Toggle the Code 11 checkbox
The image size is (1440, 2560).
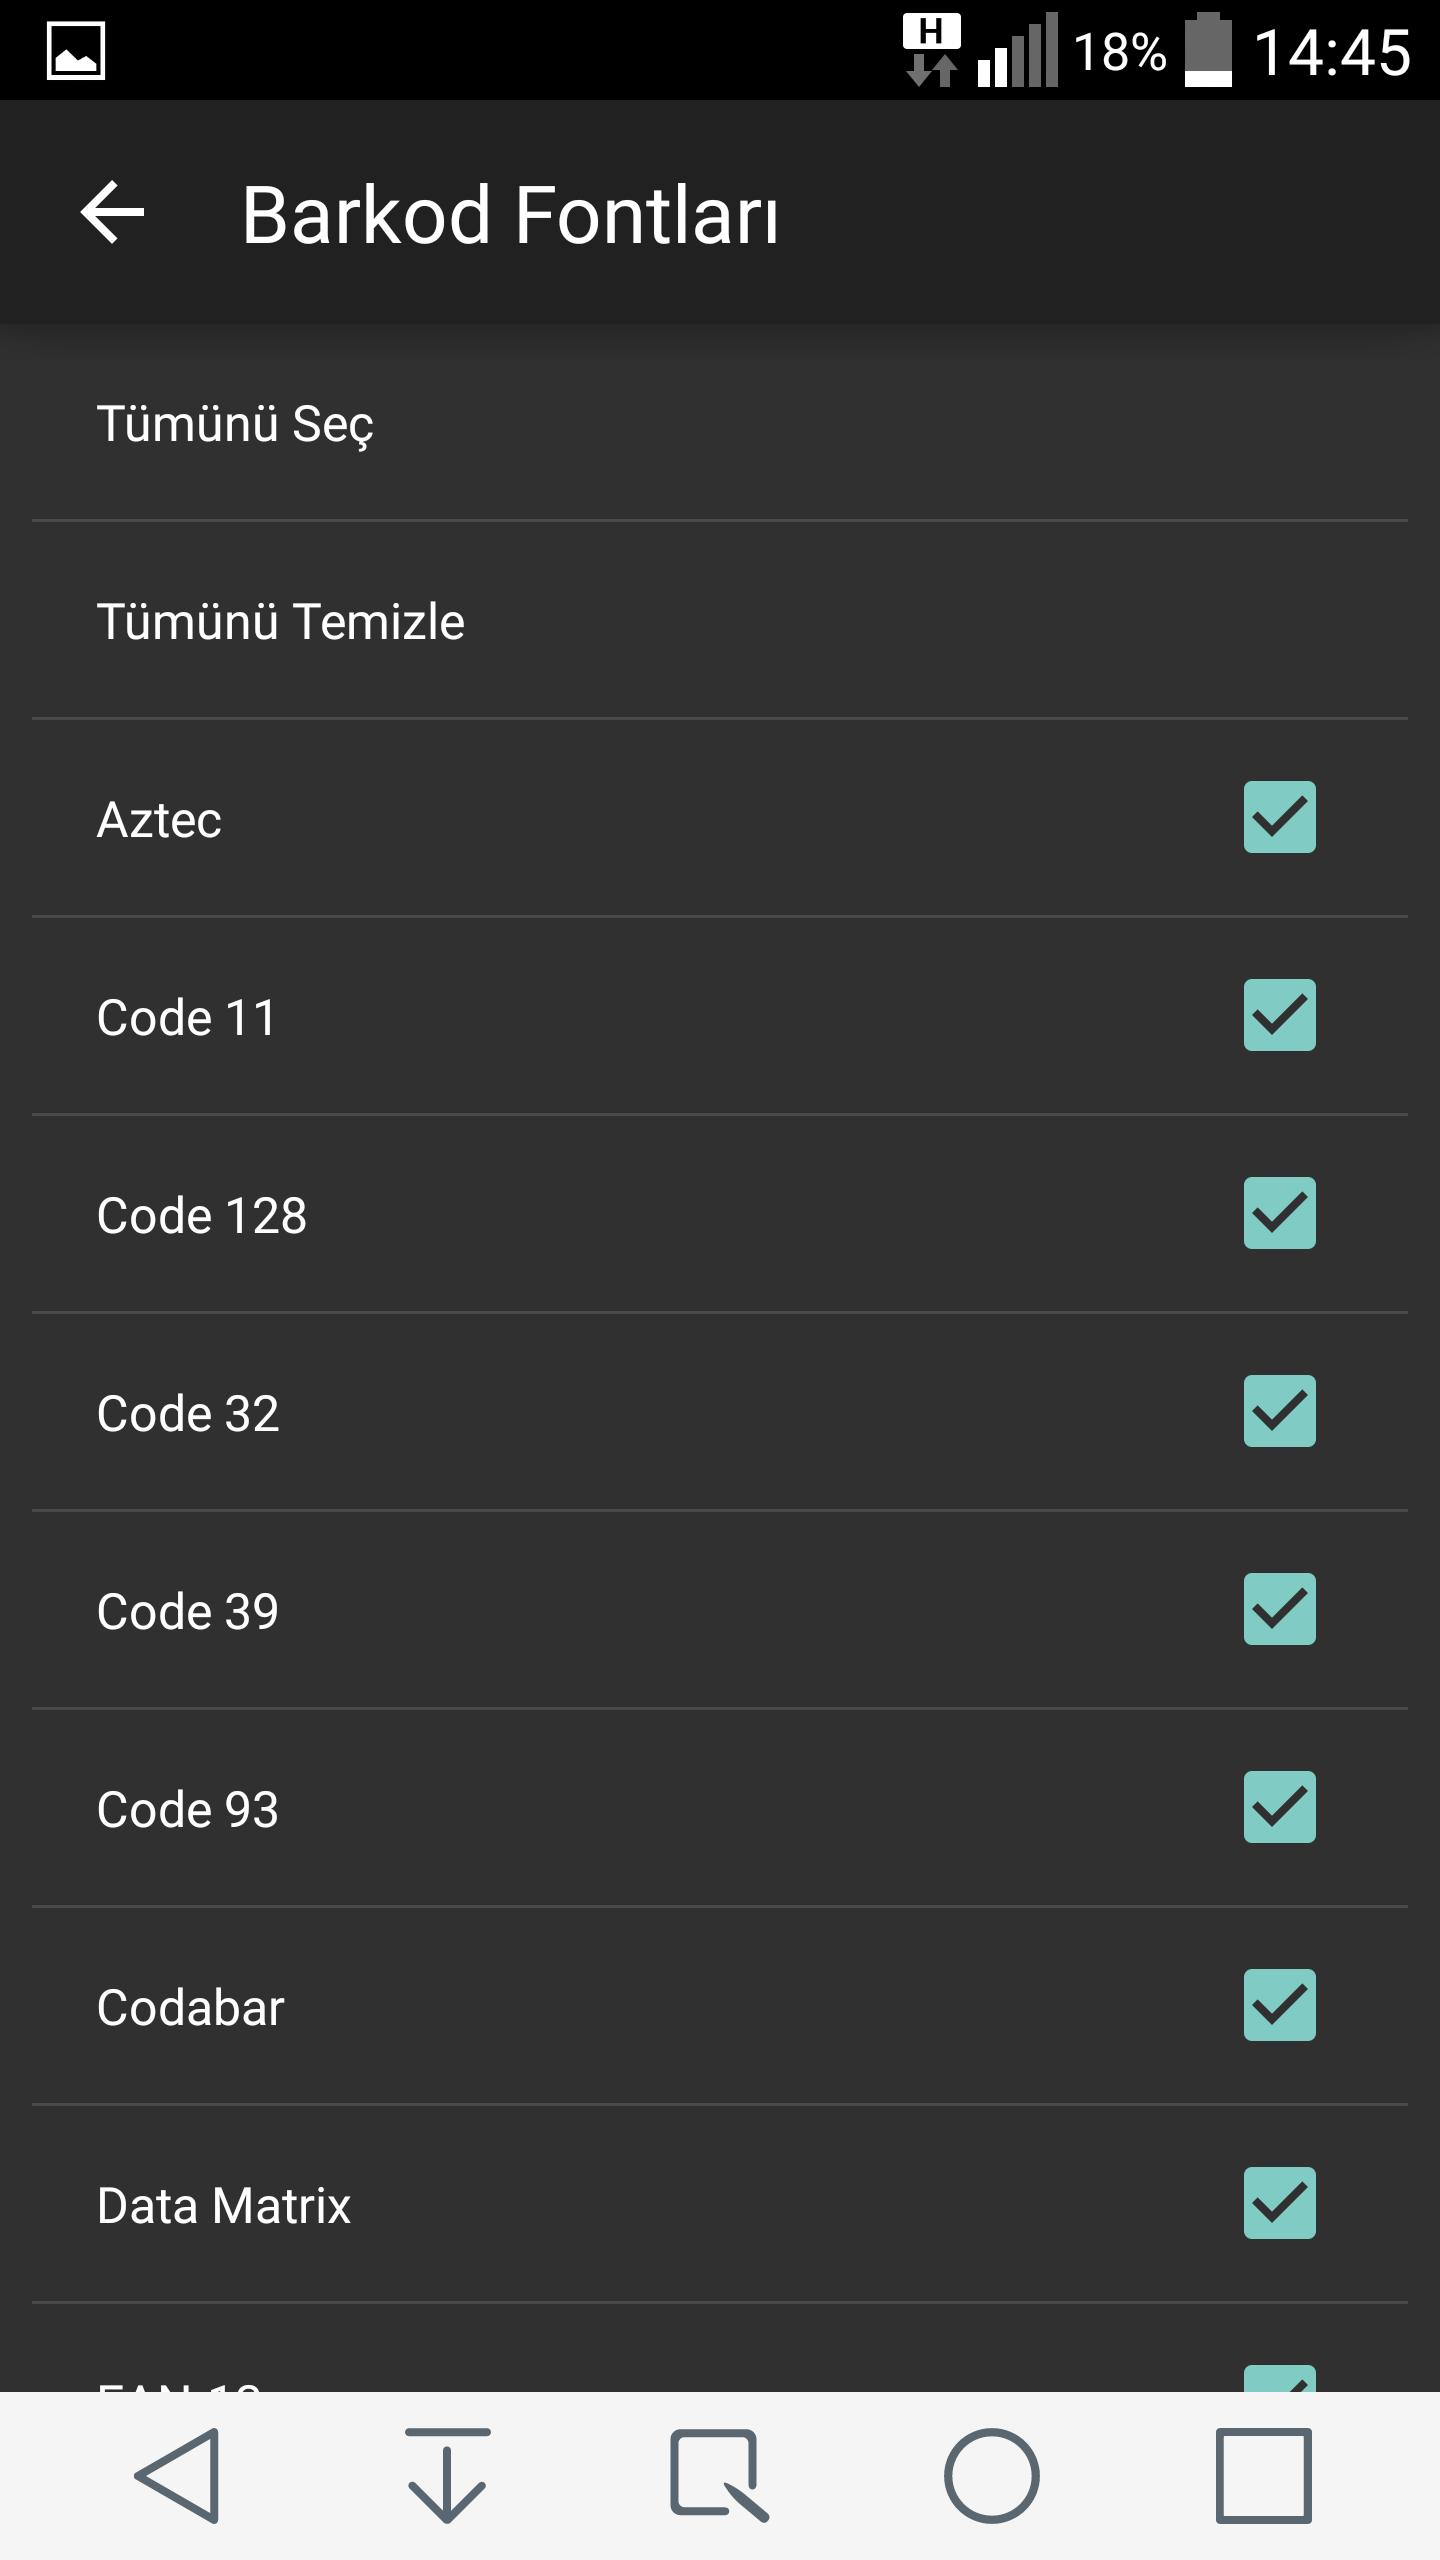(1279, 1015)
